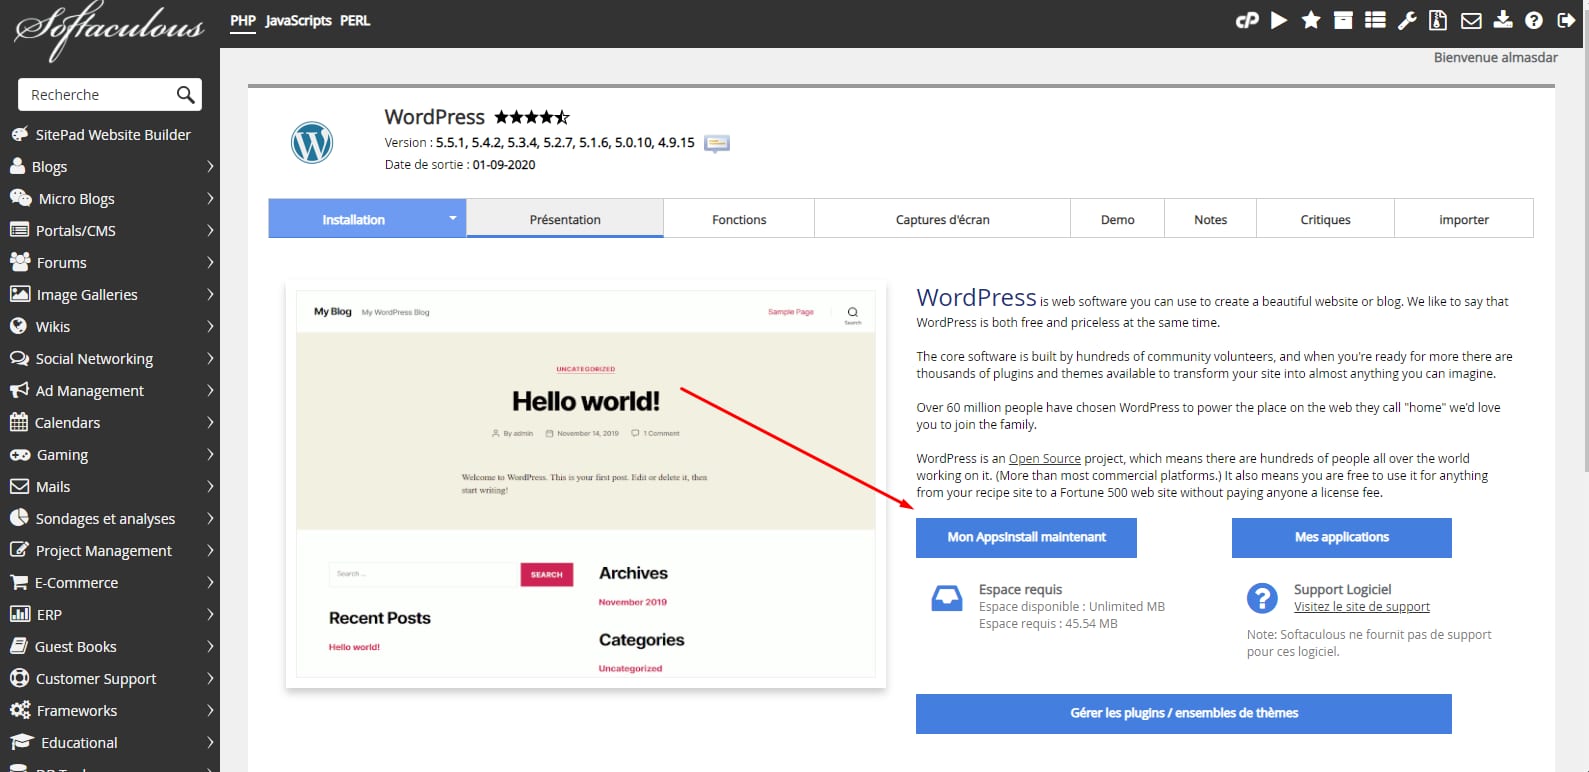This screenshot has width=1589, height=772.
Task: Click the search magnifier icon in sidebar
Action: click(185, 95)
